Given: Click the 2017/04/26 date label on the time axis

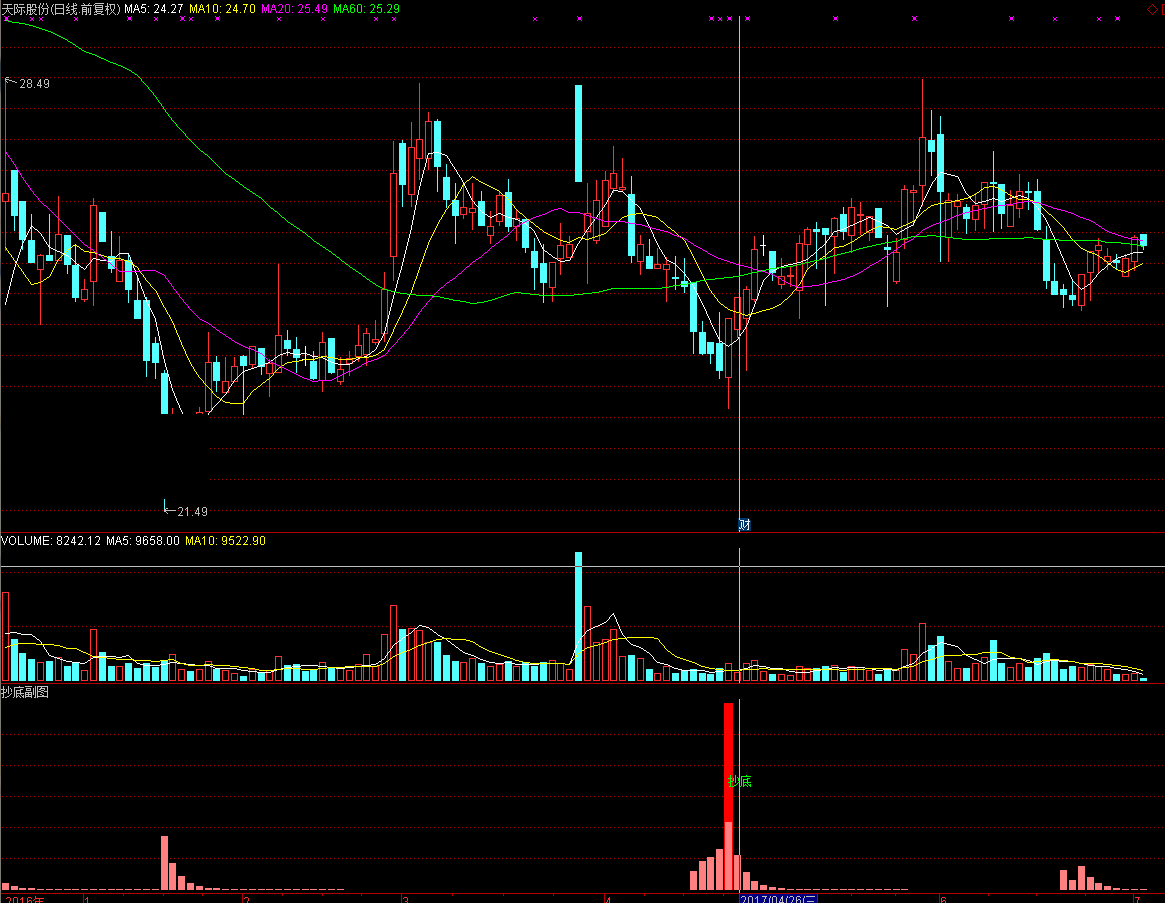Looking at the screenshot, I should pos(779,899).
